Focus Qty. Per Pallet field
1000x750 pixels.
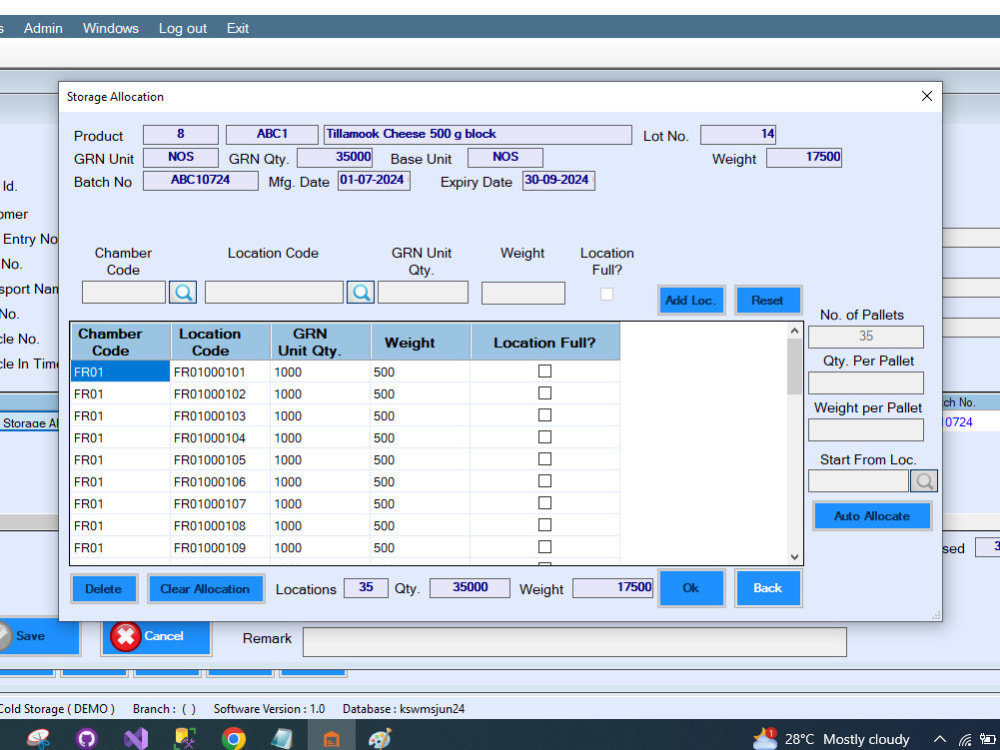click(865, 383)
